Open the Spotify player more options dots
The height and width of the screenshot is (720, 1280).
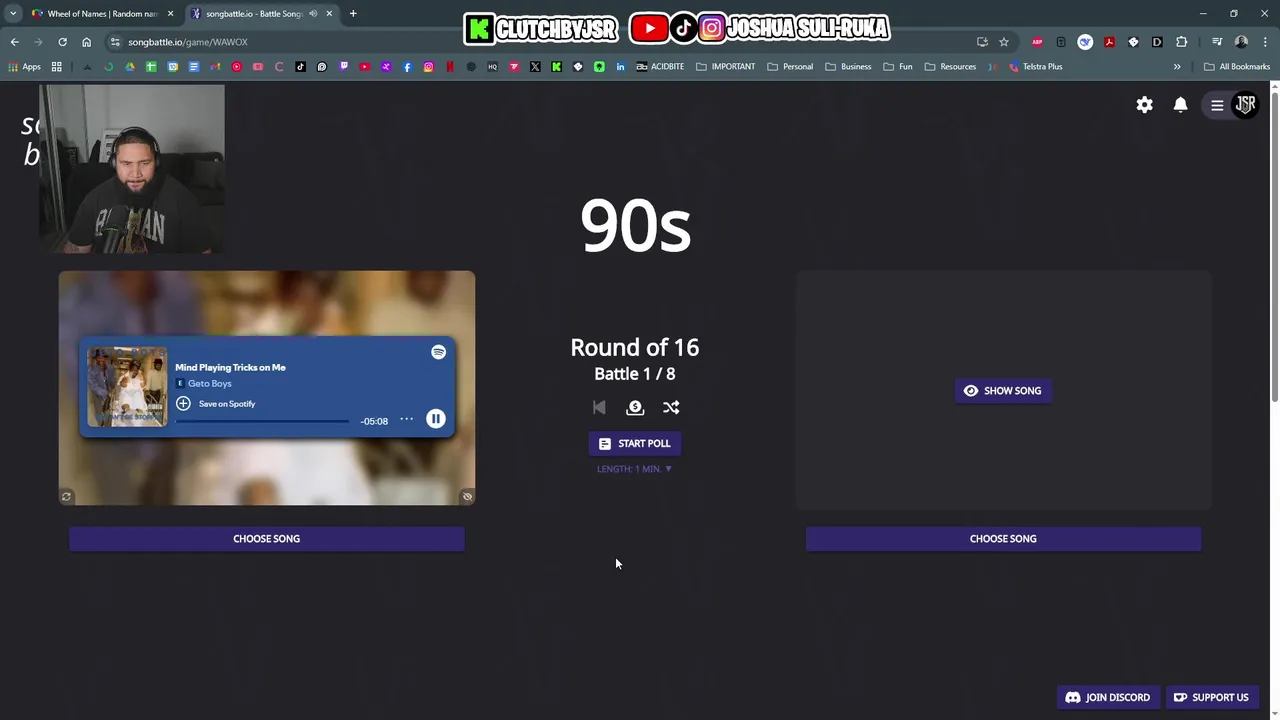click(x=406, y=419)
